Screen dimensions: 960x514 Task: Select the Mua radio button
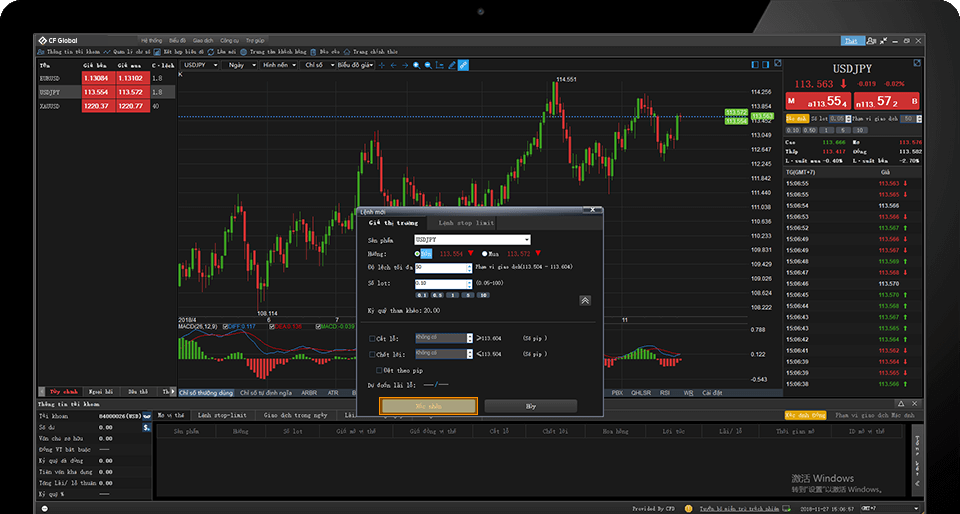[x=484, y=254]
